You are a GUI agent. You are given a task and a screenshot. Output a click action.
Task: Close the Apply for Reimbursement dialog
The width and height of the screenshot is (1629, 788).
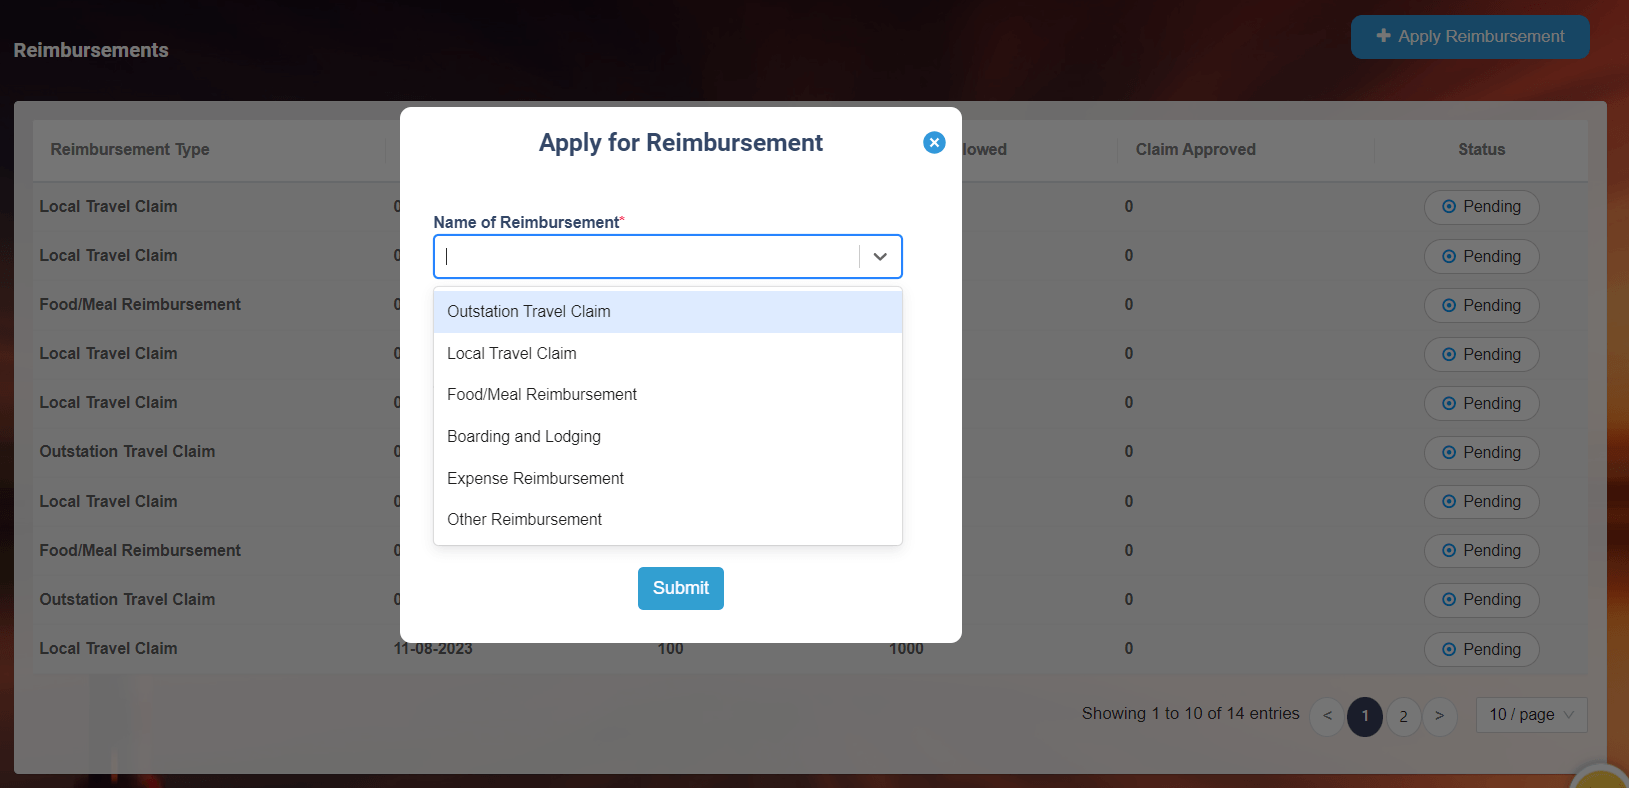pyautogui.click(x=934, y=143)
